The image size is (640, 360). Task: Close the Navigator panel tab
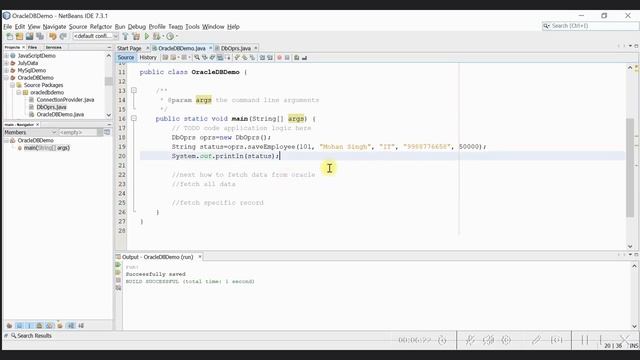38,124
